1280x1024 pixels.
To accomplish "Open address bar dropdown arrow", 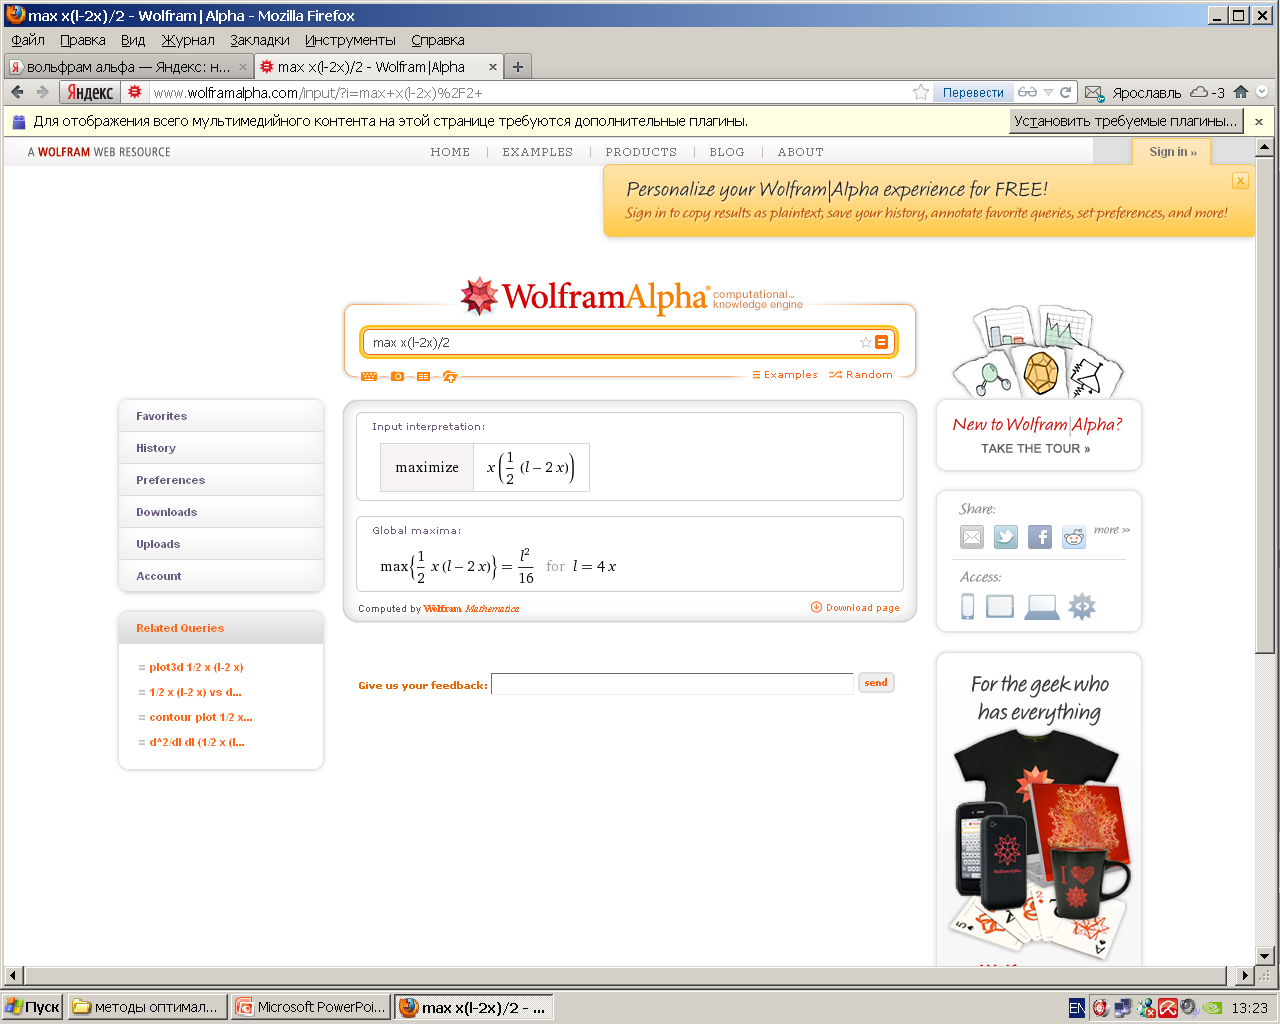I will coord(1048,92).
